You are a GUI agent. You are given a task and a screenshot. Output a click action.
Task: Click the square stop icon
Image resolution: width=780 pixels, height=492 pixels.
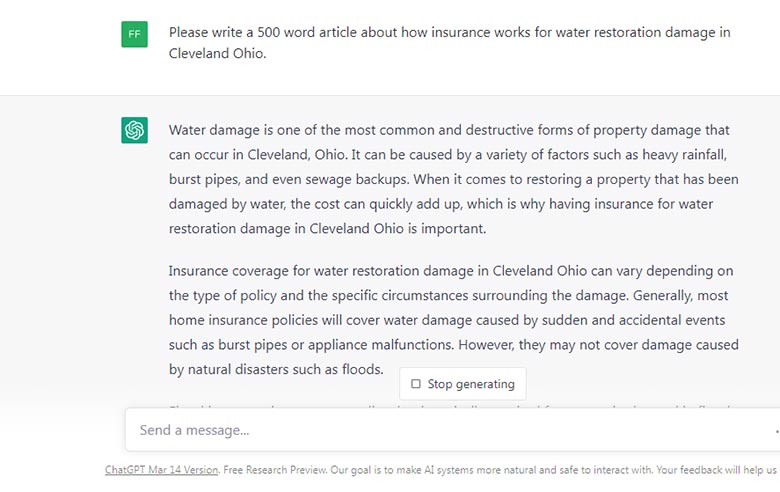point(416,384)
